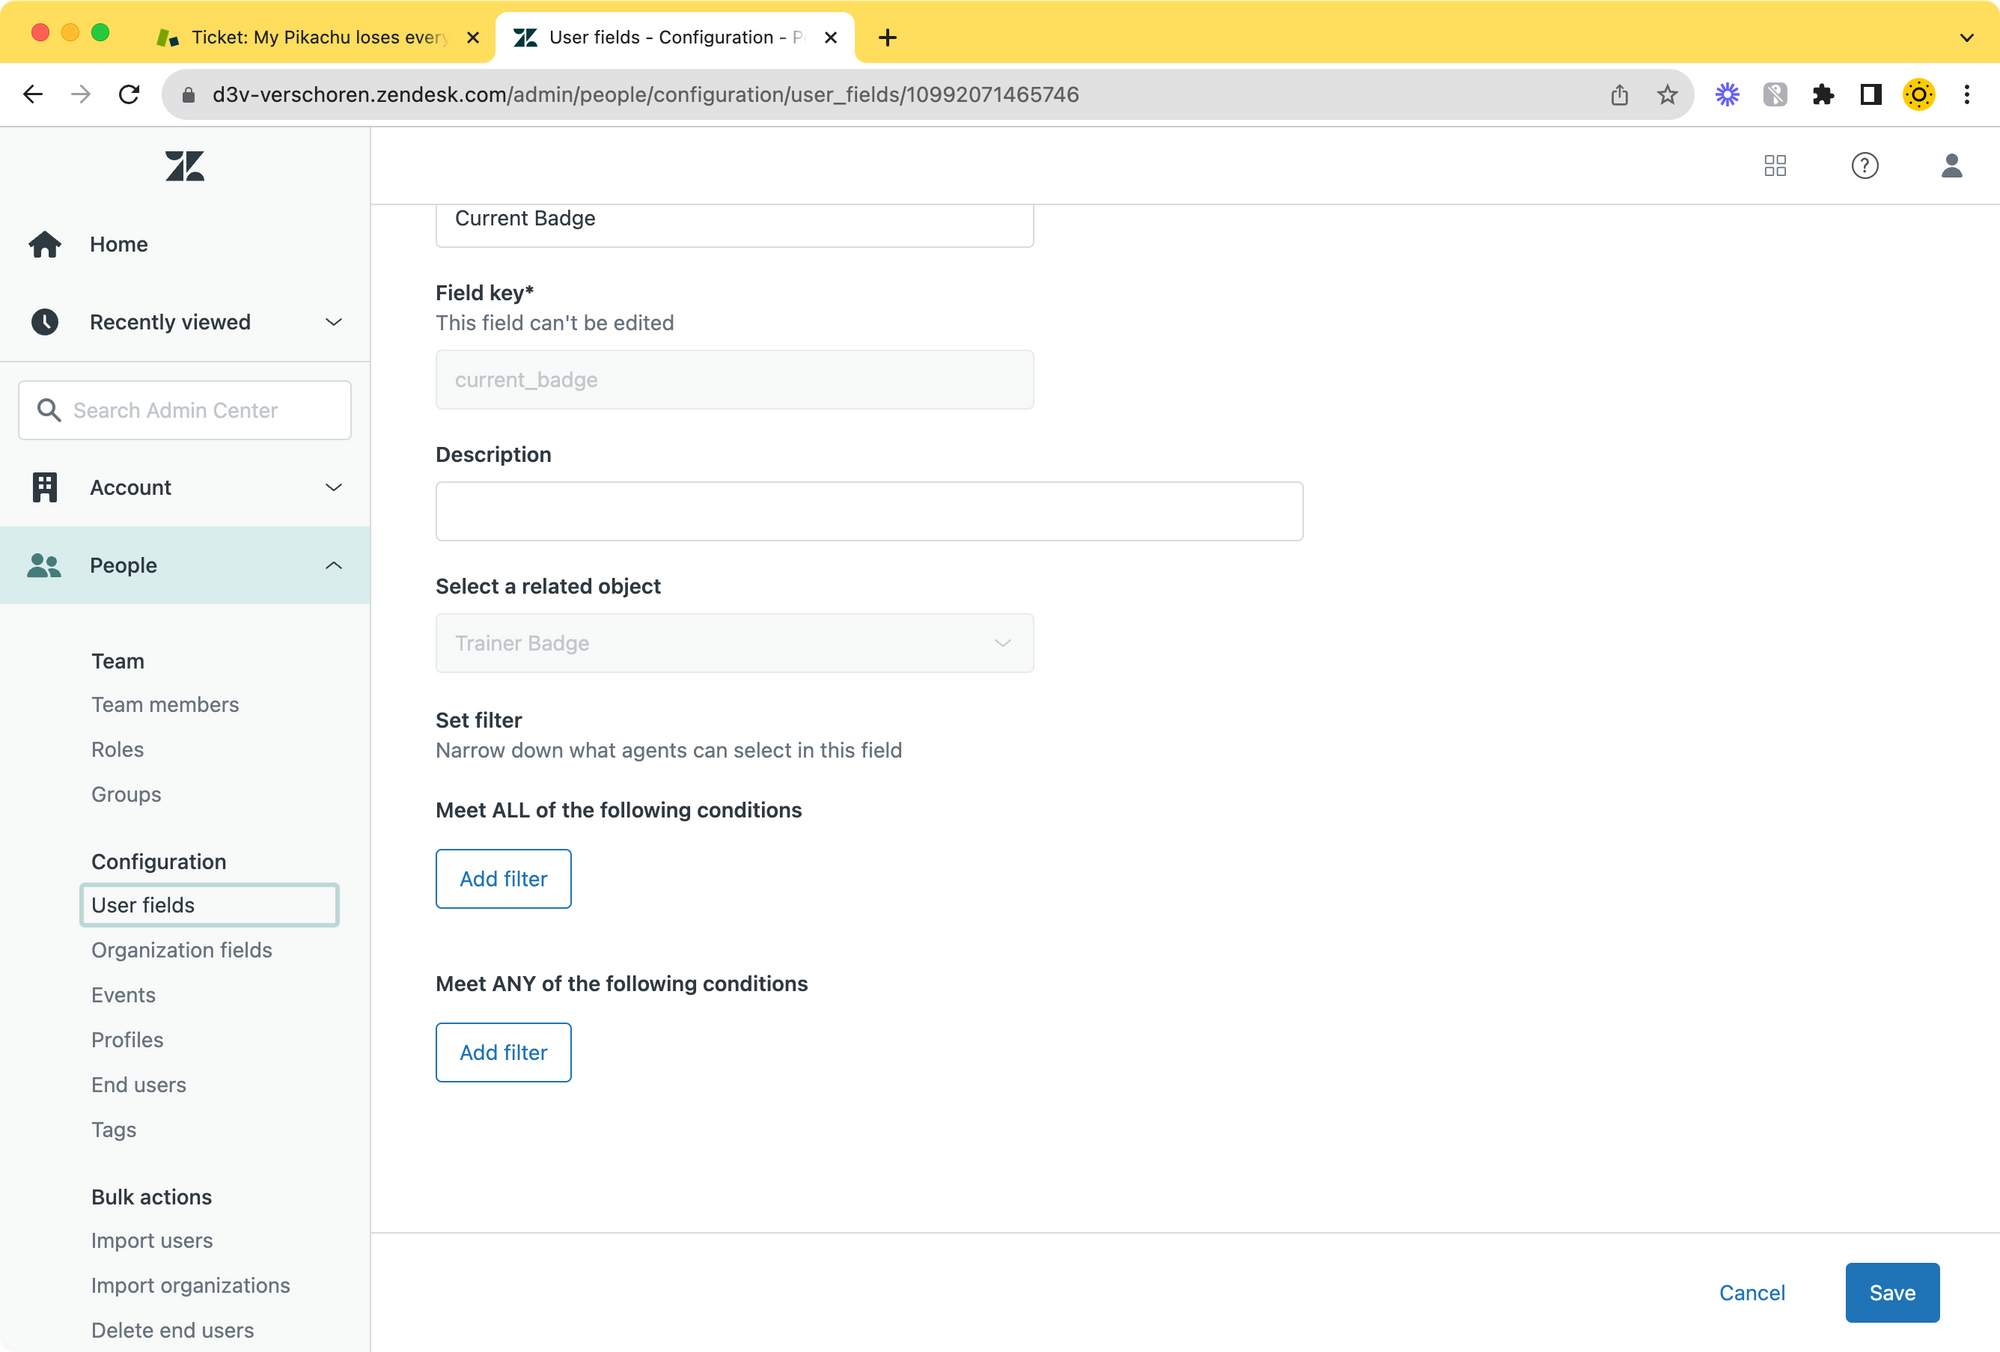Open Organization fields in sidebar

pos(181,950)
